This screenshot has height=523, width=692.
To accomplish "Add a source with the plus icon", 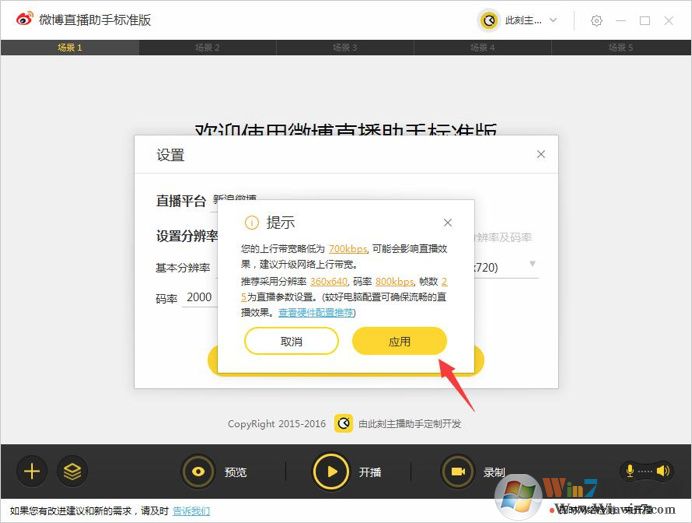I will coord(32,471).
